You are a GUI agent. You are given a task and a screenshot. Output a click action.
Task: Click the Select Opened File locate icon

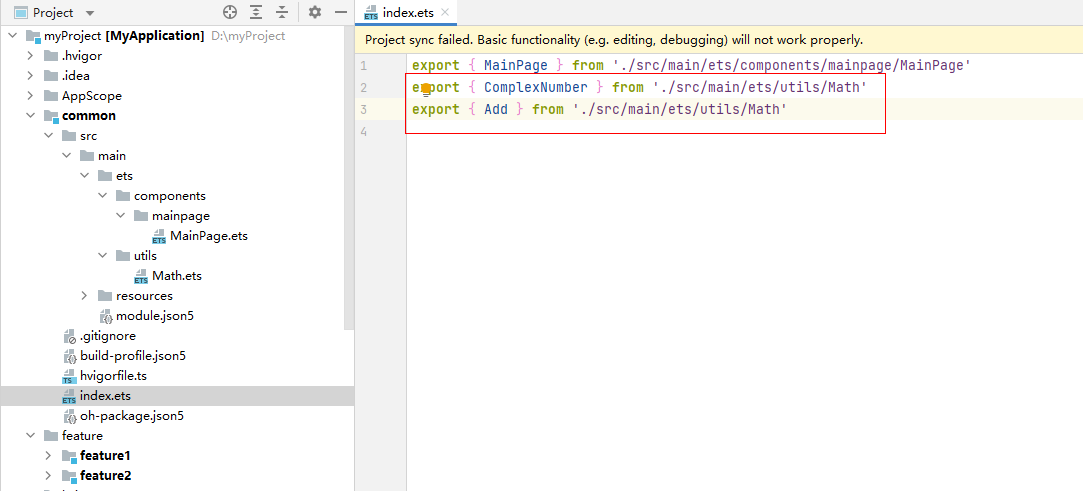point(230,12)
